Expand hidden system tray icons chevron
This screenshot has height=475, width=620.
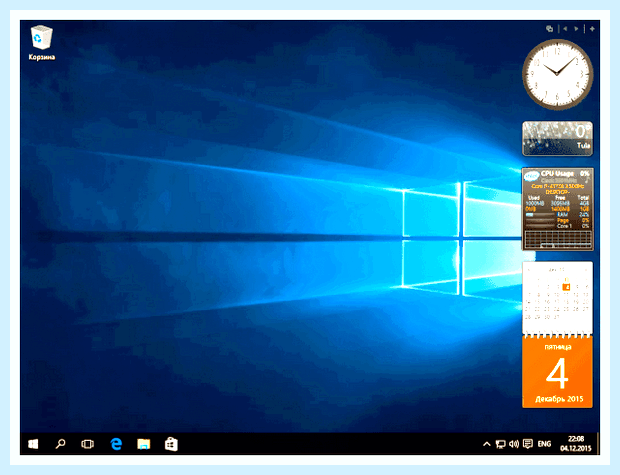487,444
